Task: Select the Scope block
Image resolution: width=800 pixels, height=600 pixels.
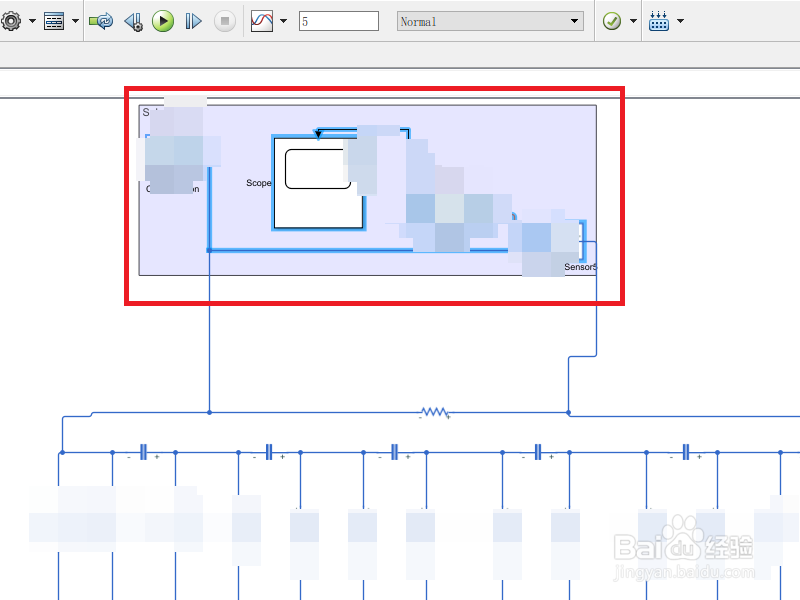Action: 319,183
